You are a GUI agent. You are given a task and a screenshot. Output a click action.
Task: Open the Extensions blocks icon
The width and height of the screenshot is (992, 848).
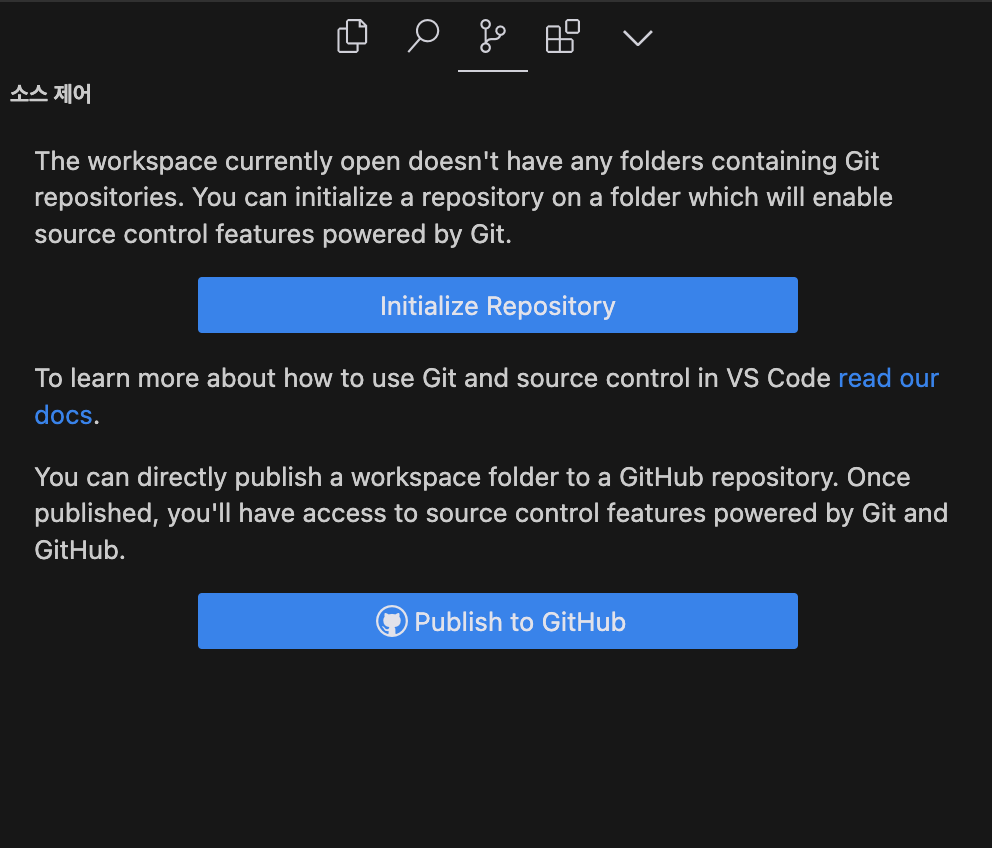[562, 36]
